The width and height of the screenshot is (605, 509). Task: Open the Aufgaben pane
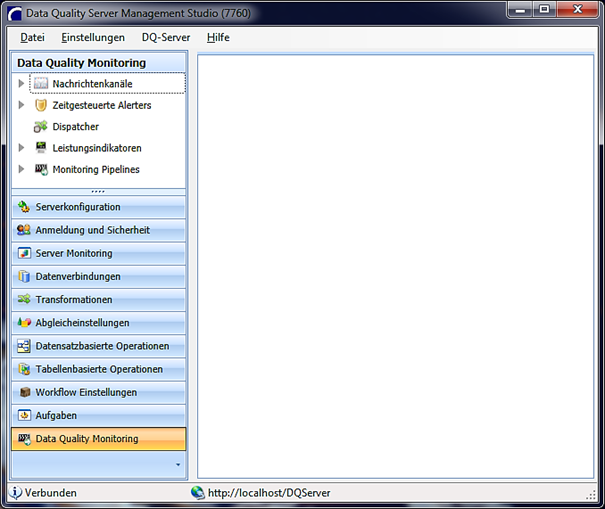point(99,415)
